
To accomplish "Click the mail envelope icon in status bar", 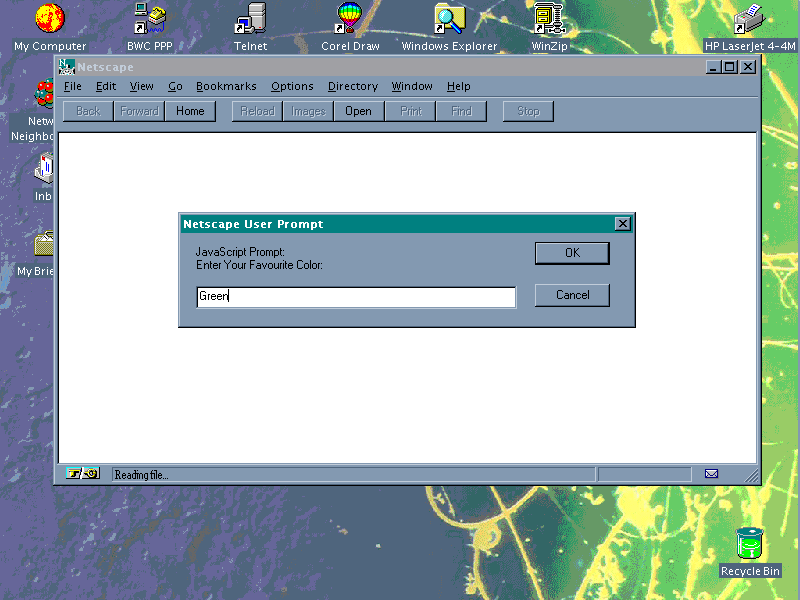I will pyautogui.click(x=711, y=474).
